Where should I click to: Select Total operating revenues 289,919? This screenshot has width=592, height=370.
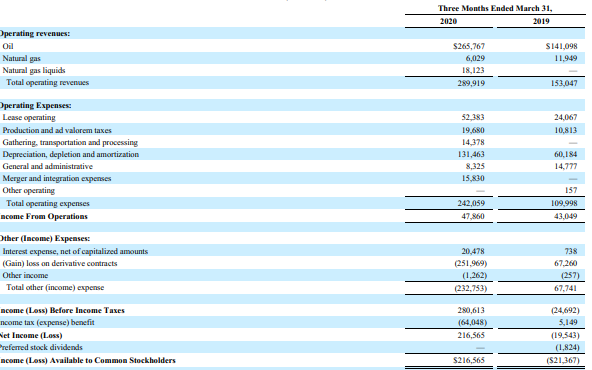pyautogui.click(x=471, y=83)
